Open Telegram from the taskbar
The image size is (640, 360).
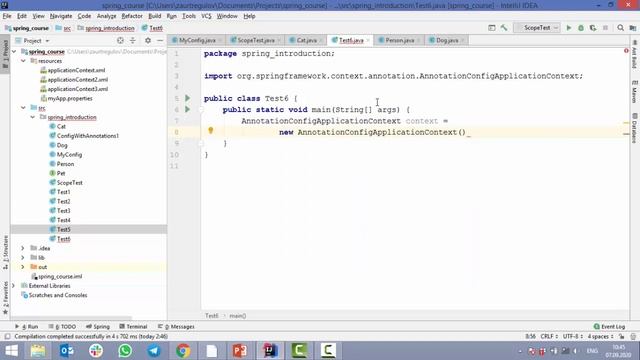pyautogui.click(x=154, y=351)
